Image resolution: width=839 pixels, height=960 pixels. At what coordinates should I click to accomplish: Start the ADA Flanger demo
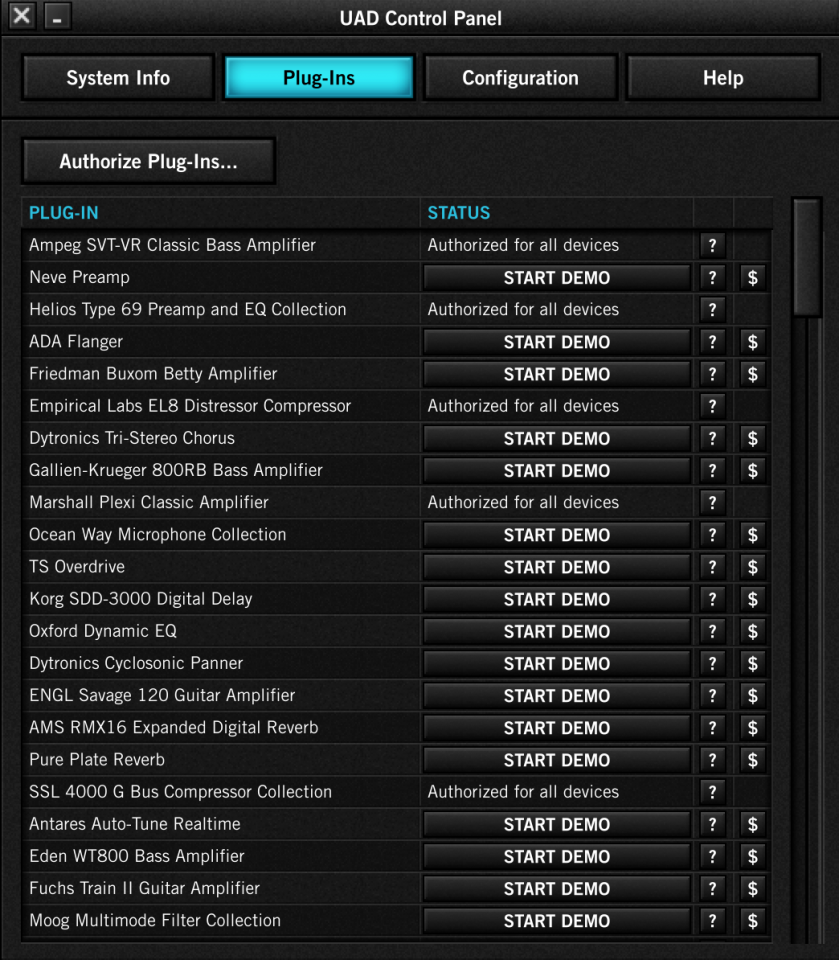point(557,342)
